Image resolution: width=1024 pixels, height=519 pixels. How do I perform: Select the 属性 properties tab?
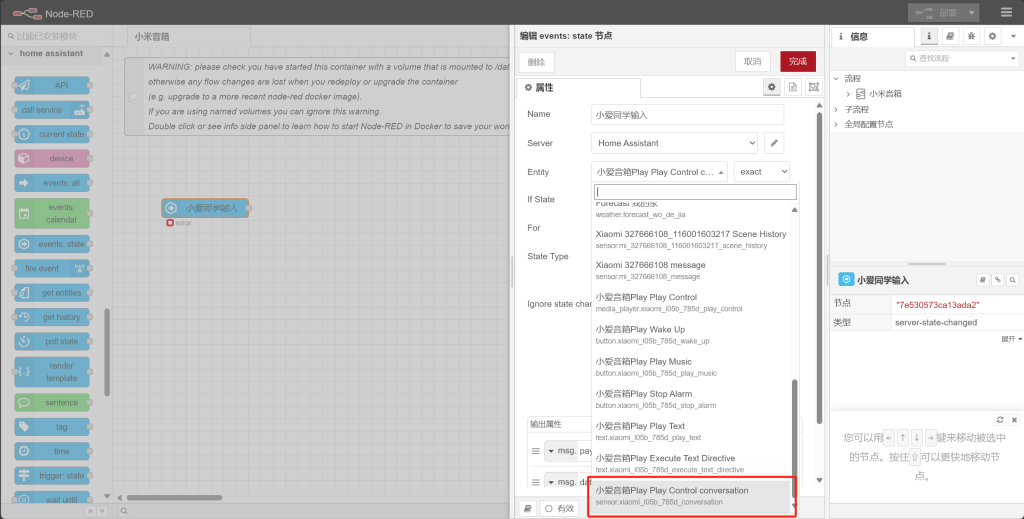(579, 87)
